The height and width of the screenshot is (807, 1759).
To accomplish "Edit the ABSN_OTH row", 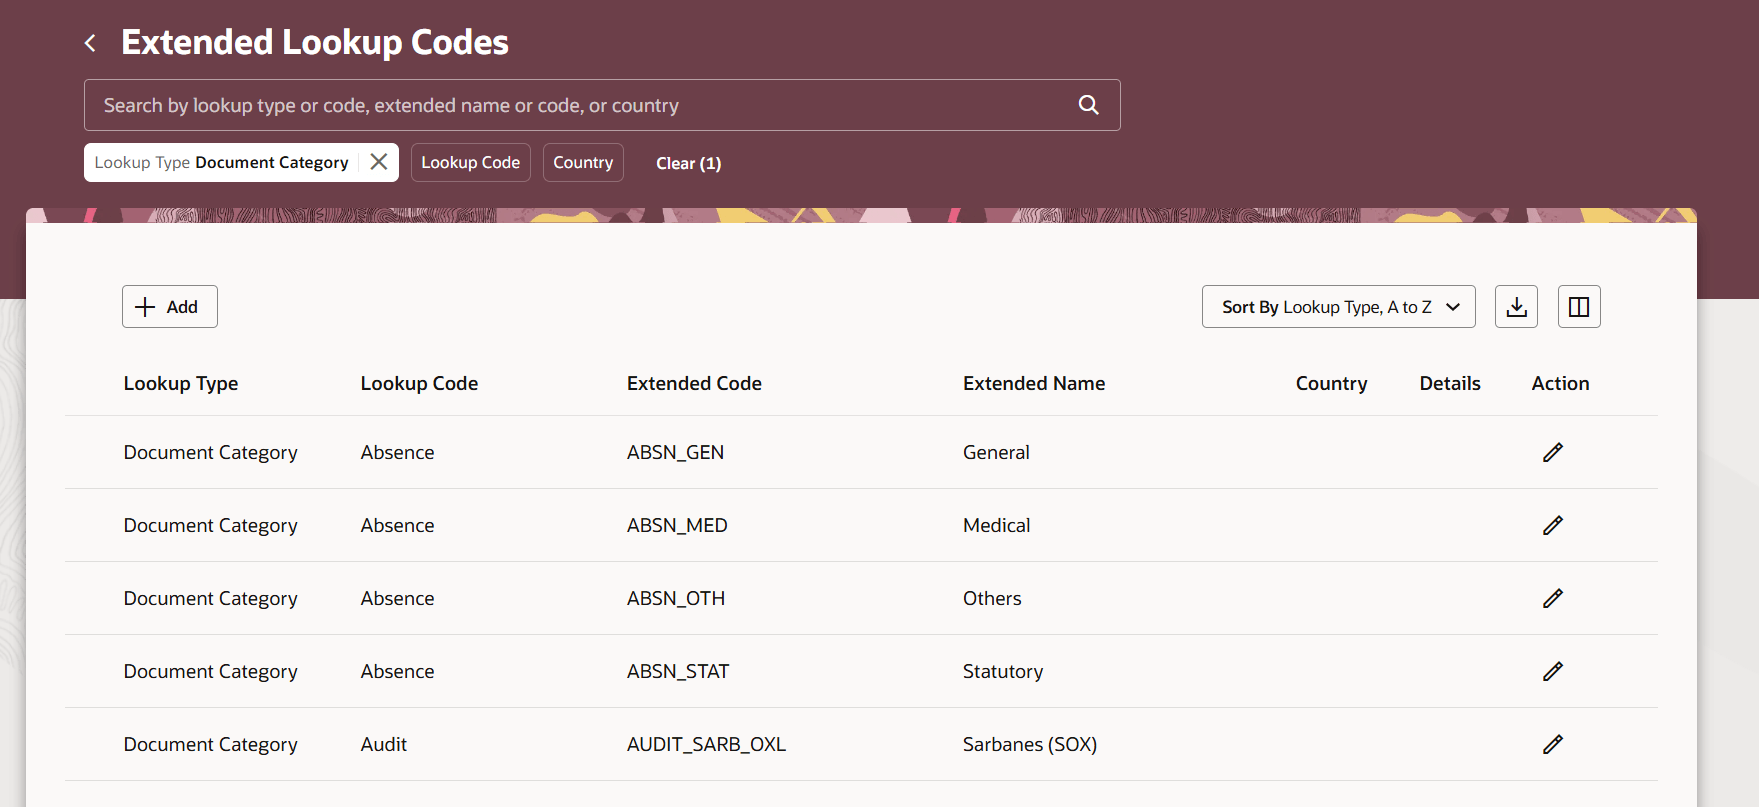I will point(1552,598).
